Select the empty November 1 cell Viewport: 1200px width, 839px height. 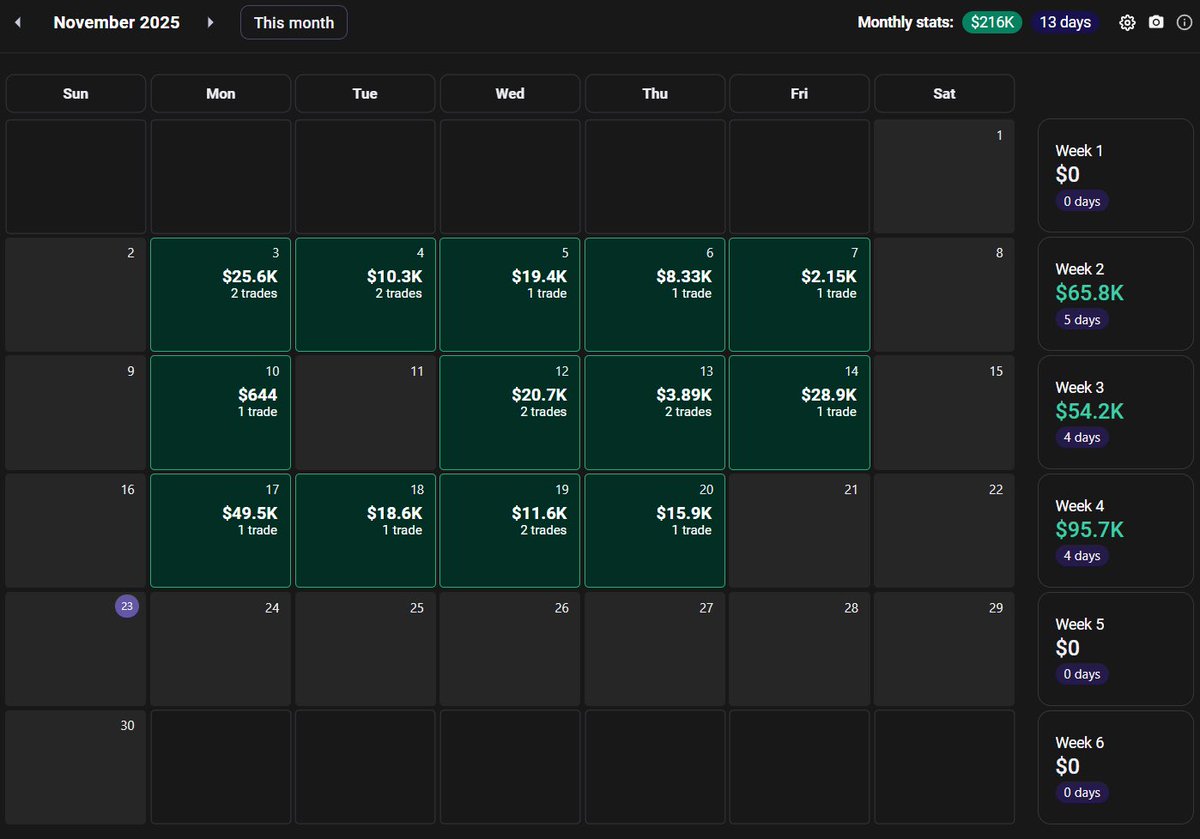tap(944, 176)
